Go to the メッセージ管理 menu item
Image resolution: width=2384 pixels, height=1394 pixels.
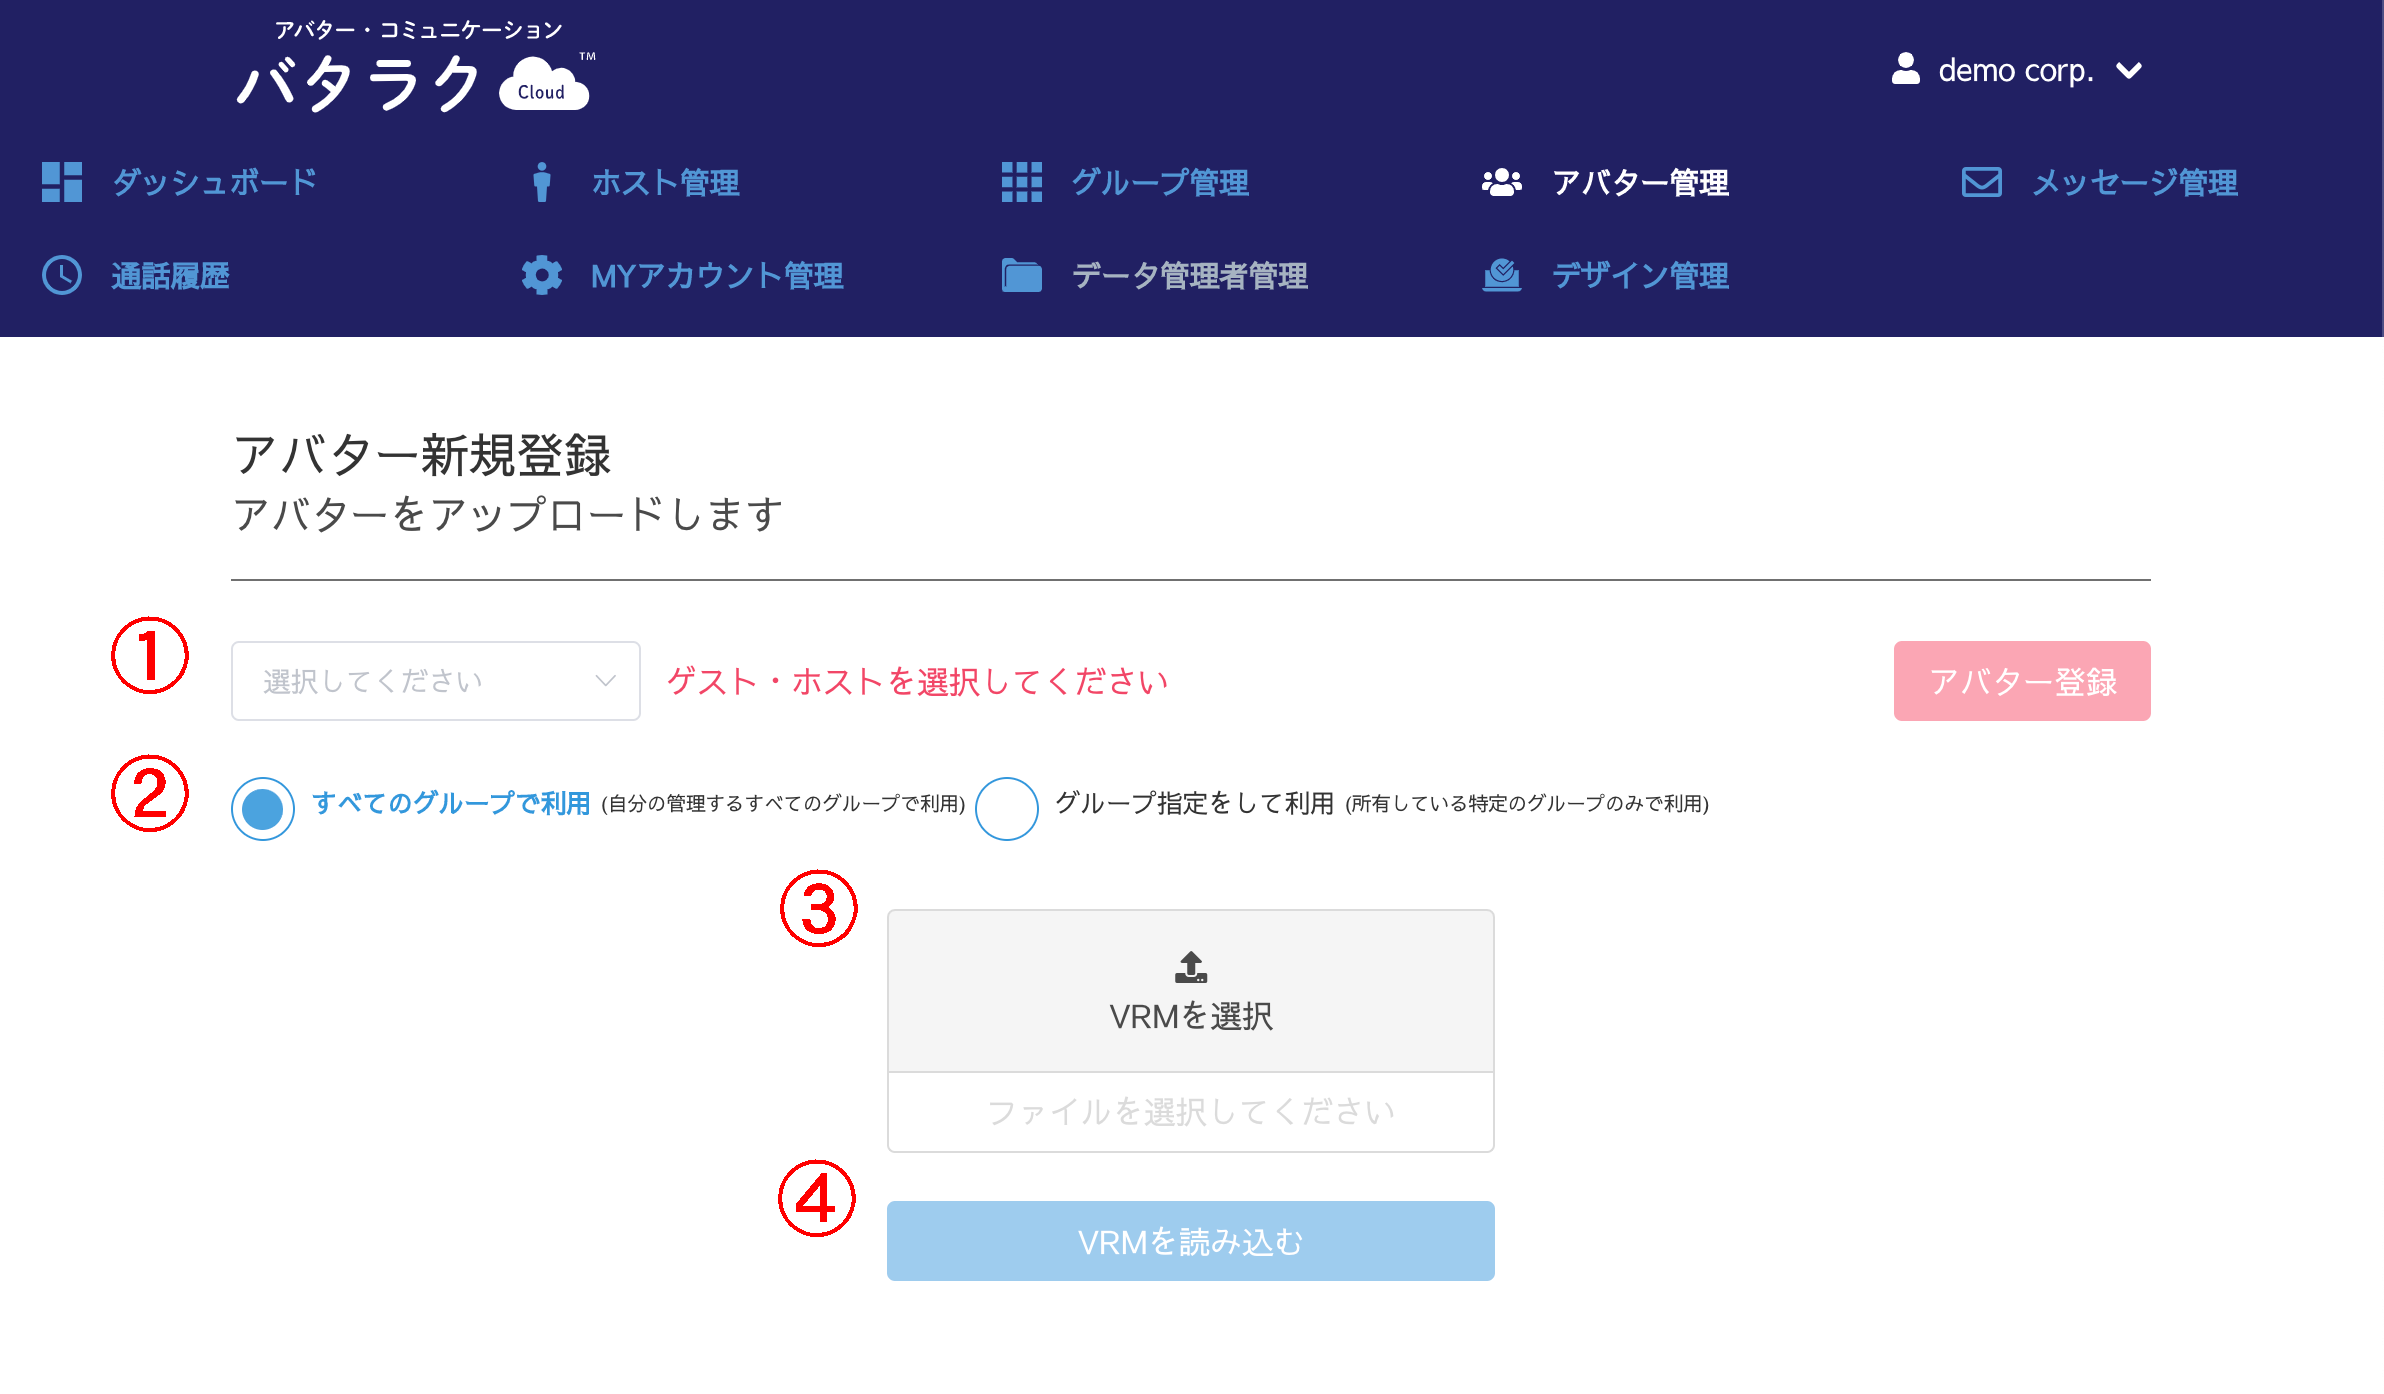point(2134,182)
